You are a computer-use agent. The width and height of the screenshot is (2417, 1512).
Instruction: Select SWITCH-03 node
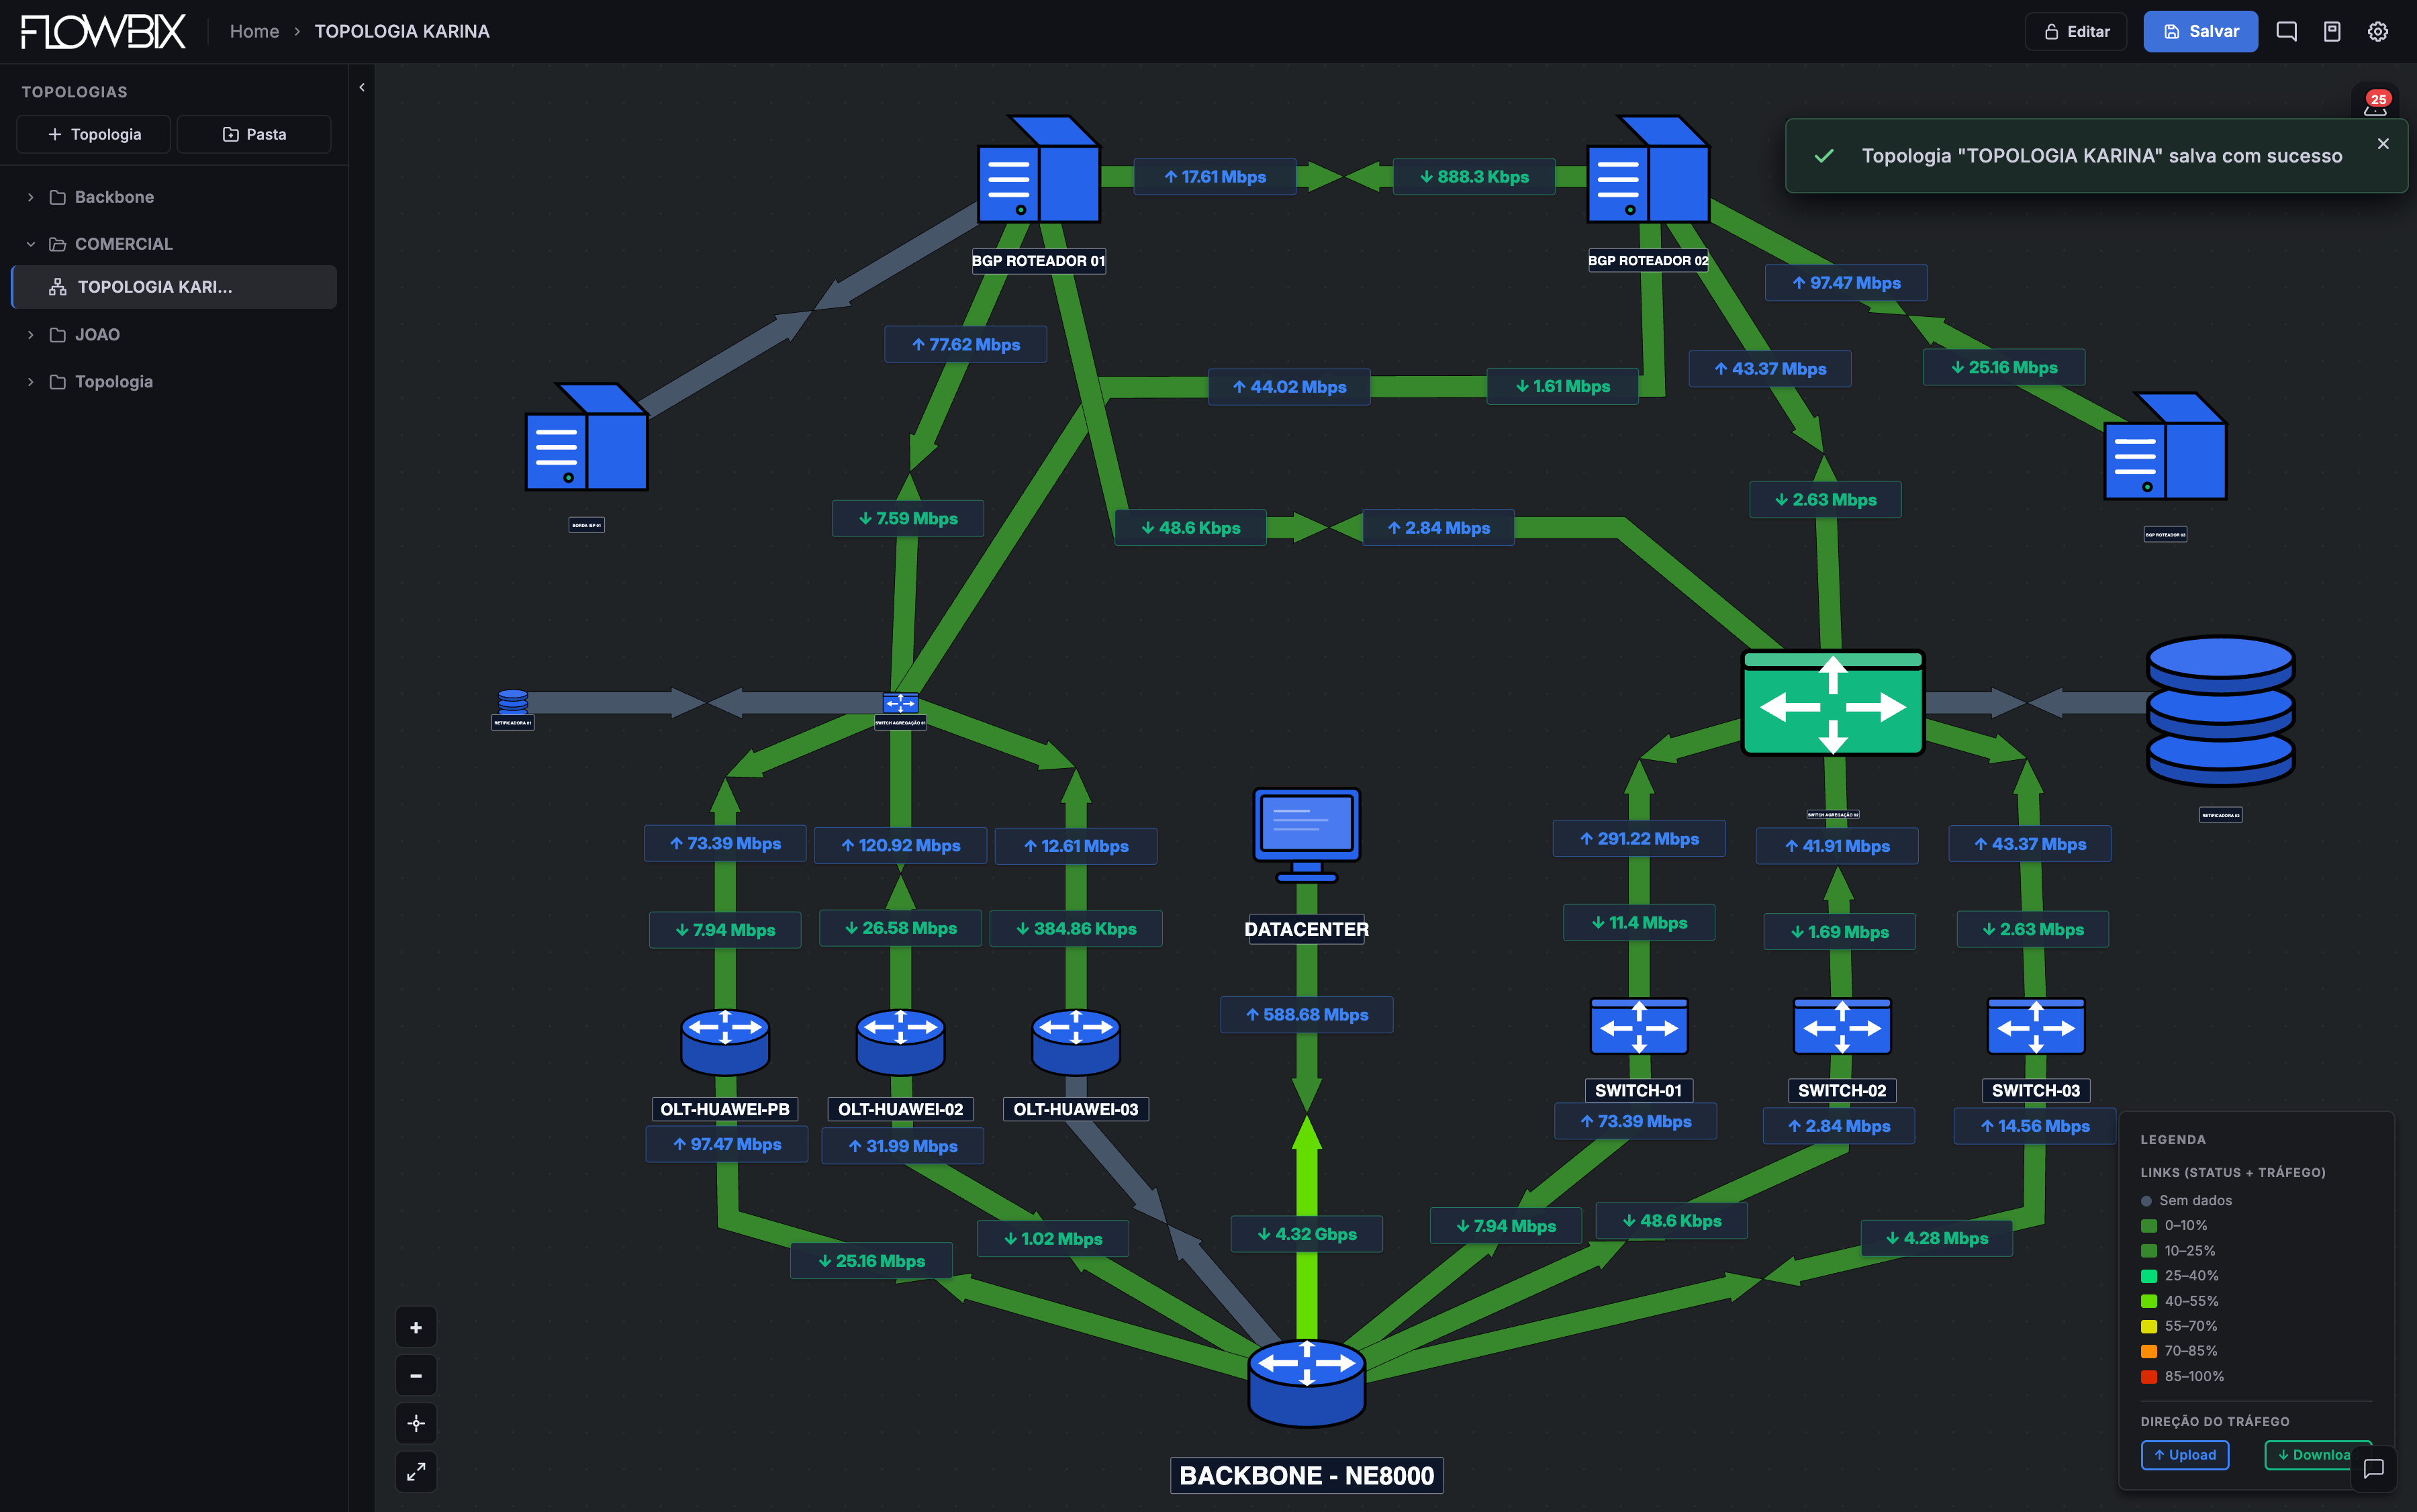[2036, 1027]
